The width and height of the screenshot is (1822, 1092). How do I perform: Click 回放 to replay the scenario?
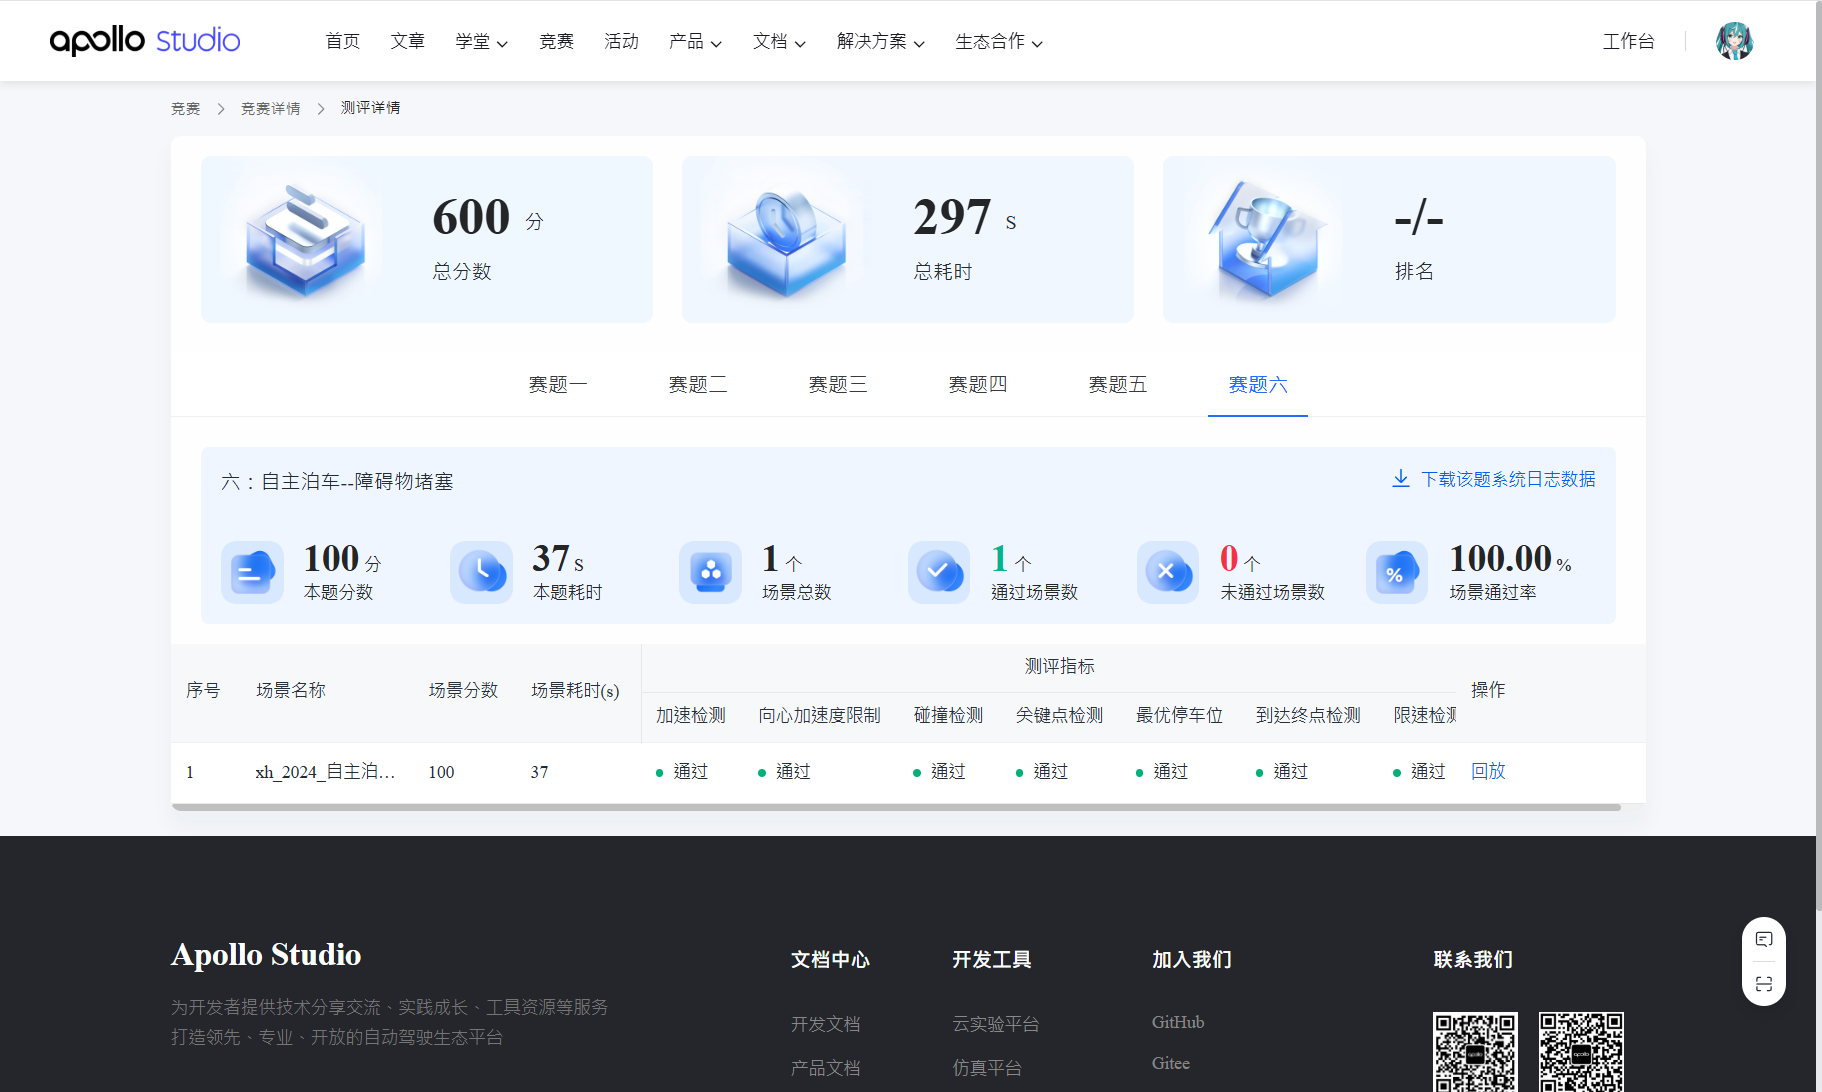pos(1488,771)
